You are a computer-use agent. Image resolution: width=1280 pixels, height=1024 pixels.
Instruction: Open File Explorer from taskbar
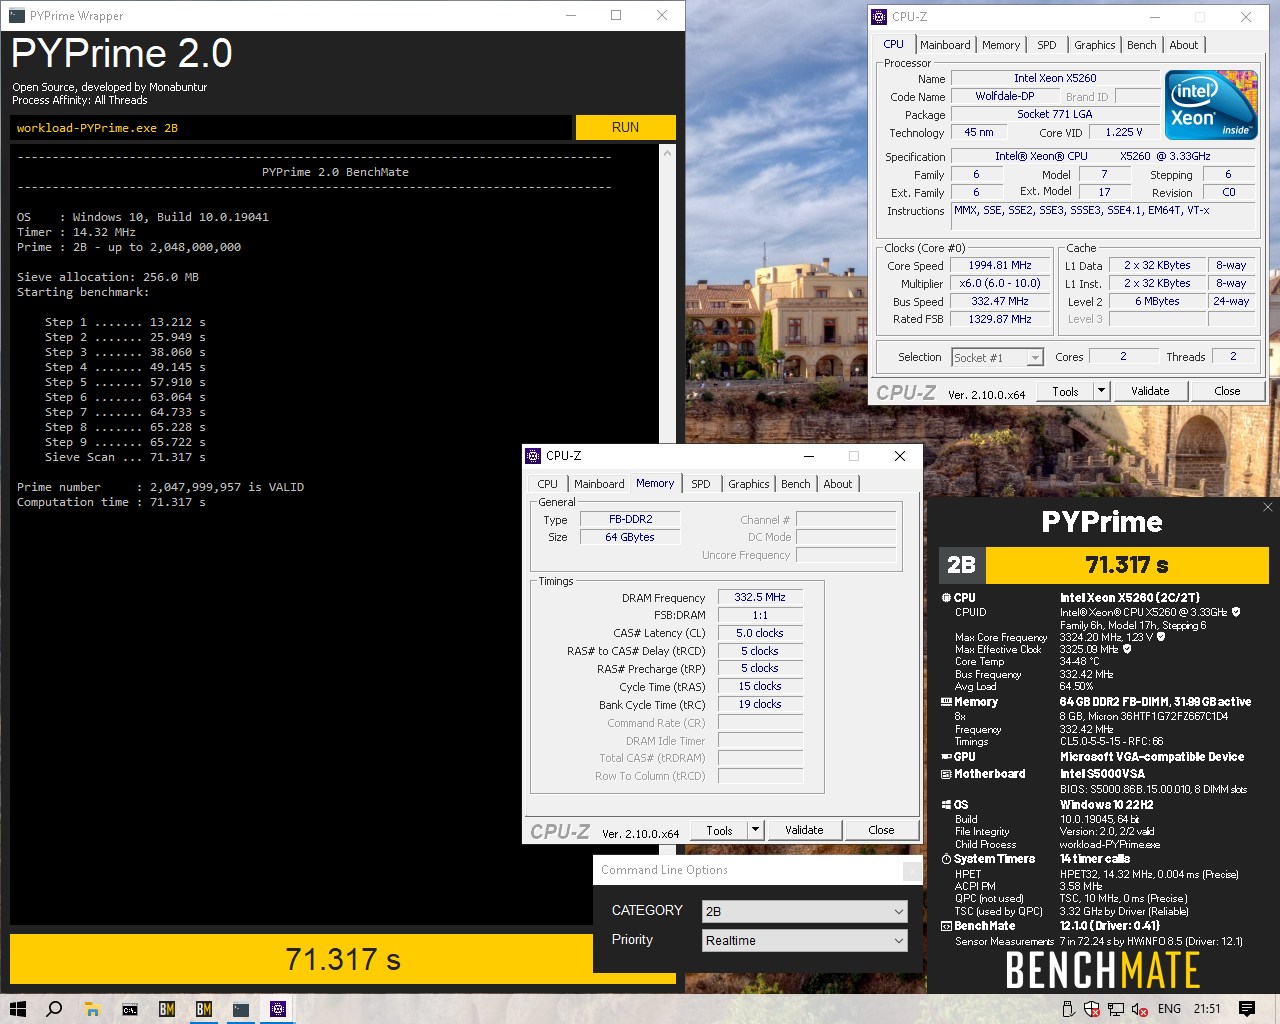pos(92,1009)
